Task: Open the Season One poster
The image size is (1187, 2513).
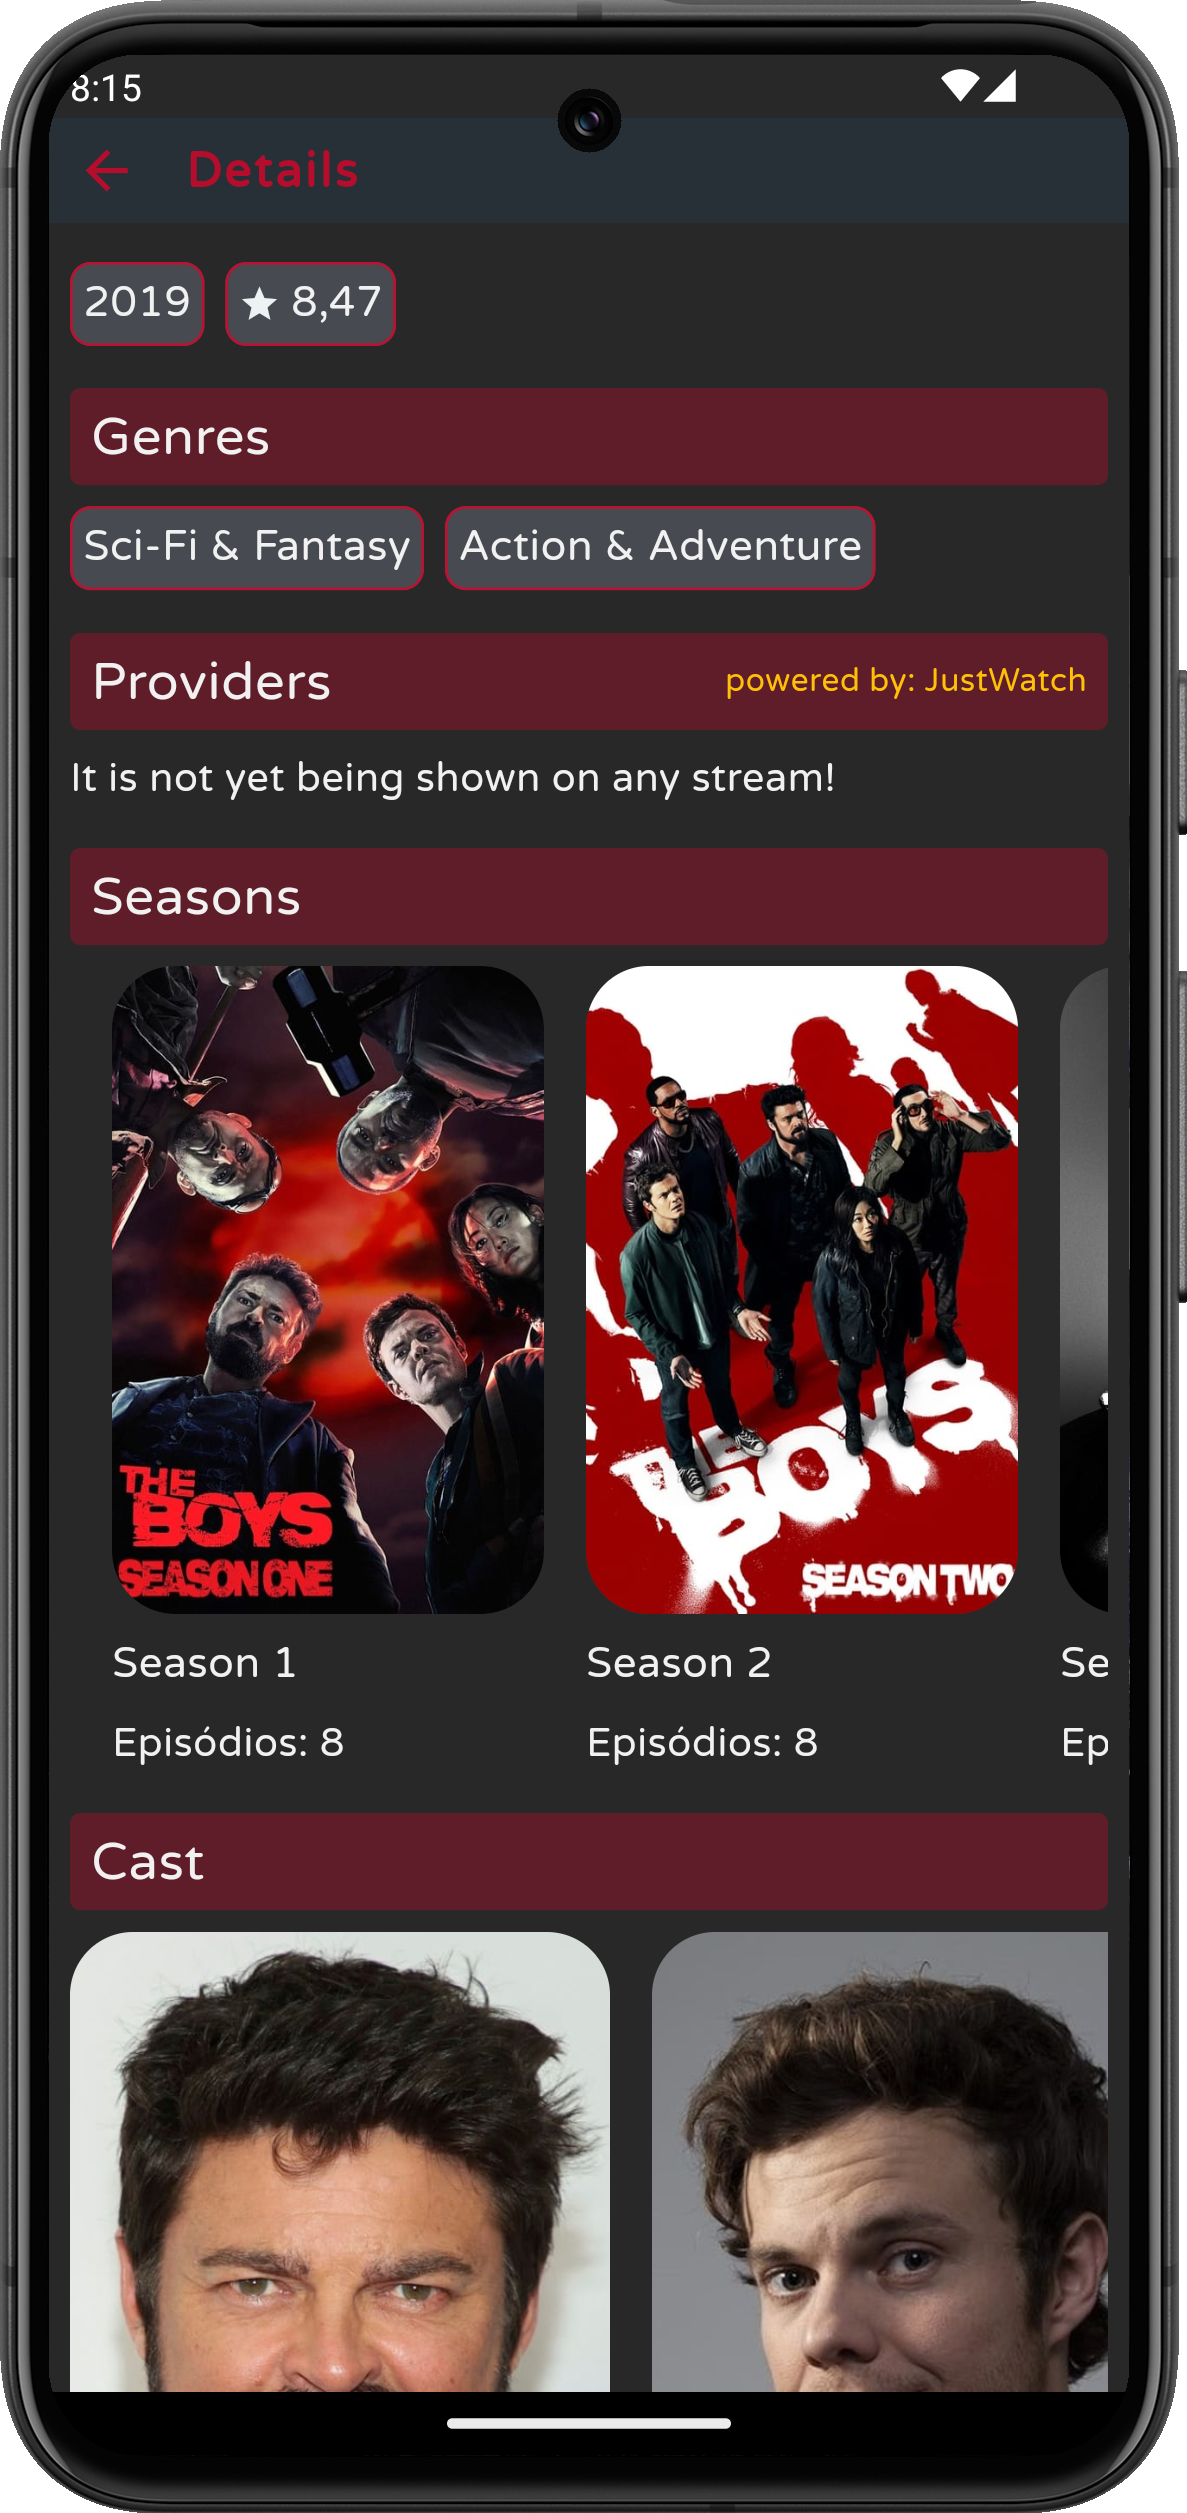Action: coord(328,1289)
